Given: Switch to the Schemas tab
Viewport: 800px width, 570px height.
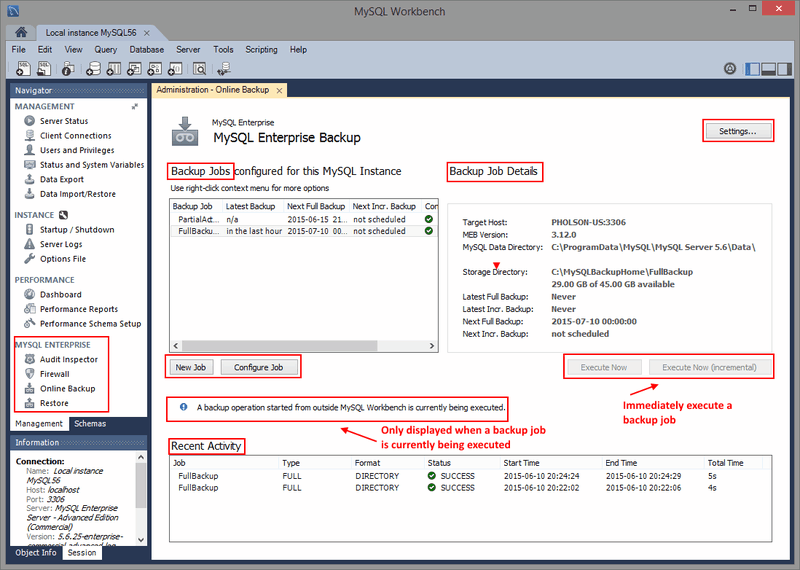Looking at the screenshot, I should pos(90,424).
